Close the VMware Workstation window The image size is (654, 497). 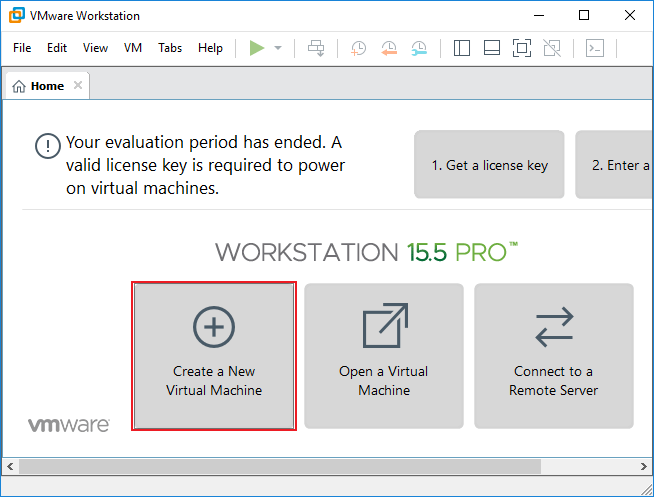tap(630, 15)
